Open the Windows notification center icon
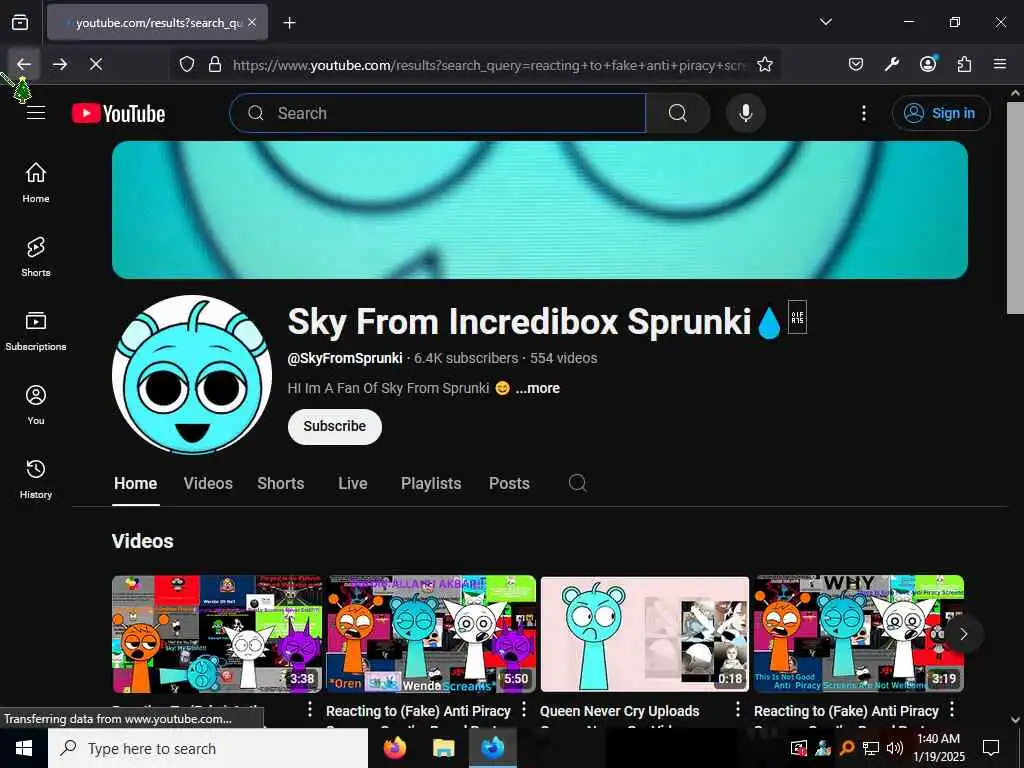 (991, 748)
